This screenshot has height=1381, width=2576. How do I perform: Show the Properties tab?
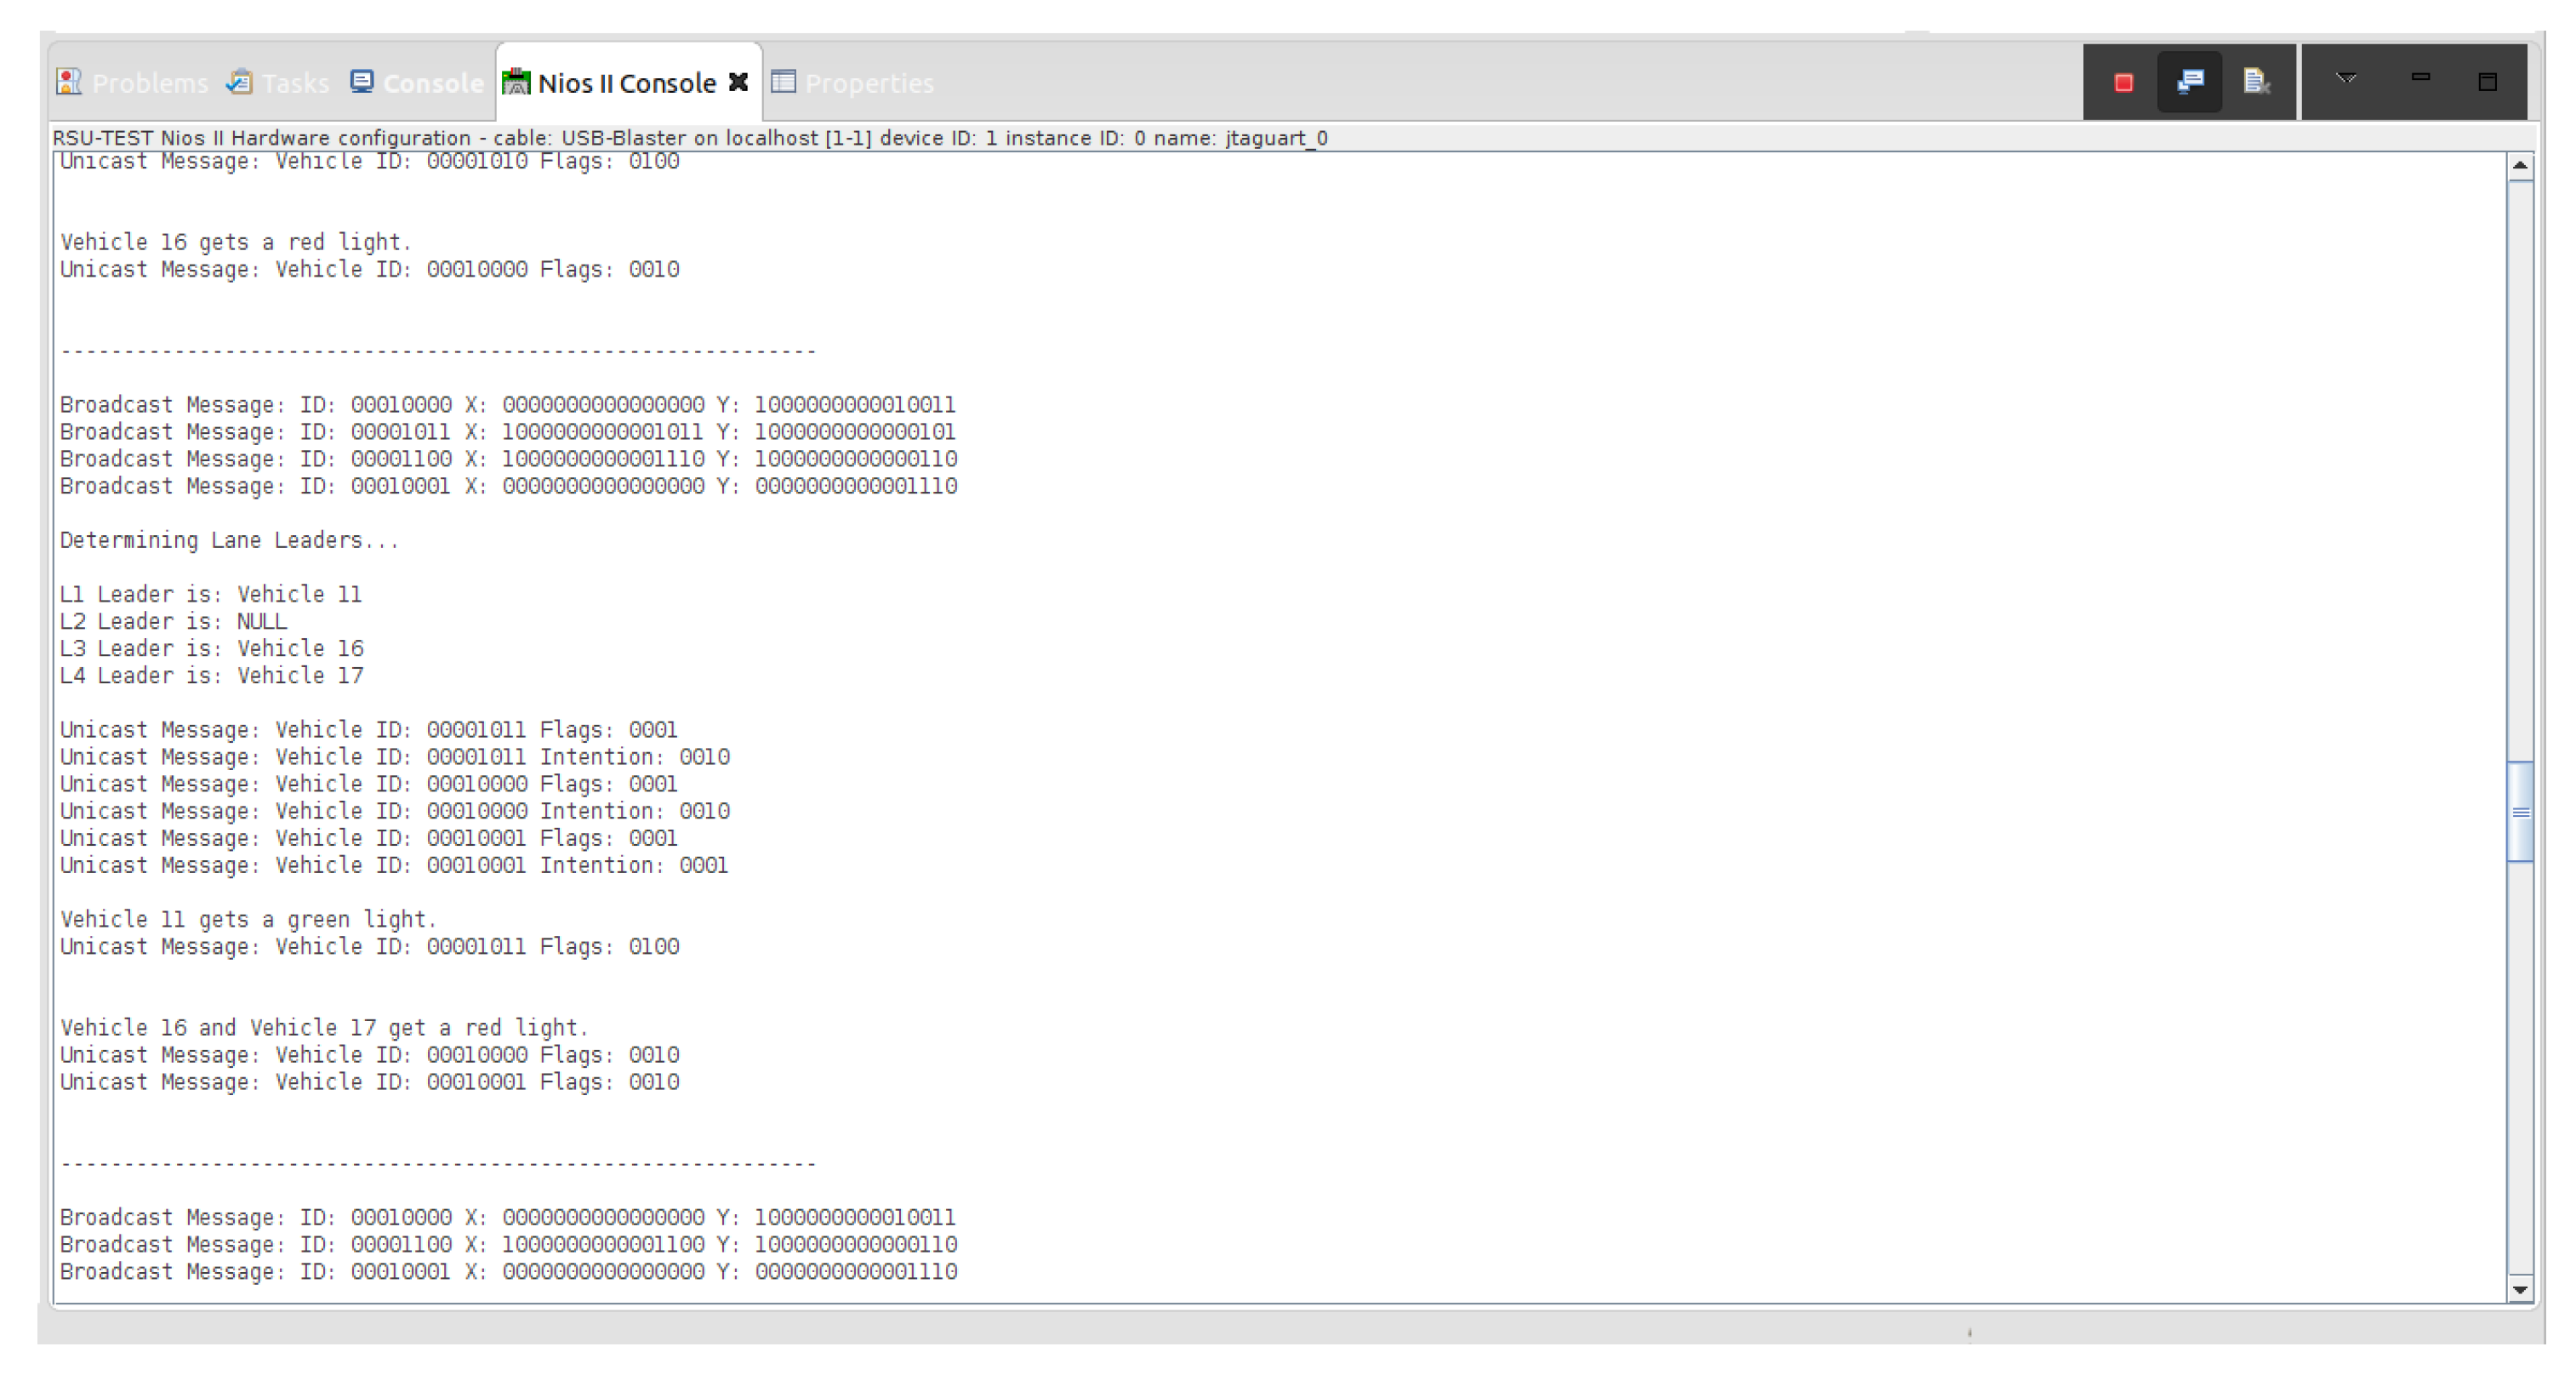click(853, 83)
